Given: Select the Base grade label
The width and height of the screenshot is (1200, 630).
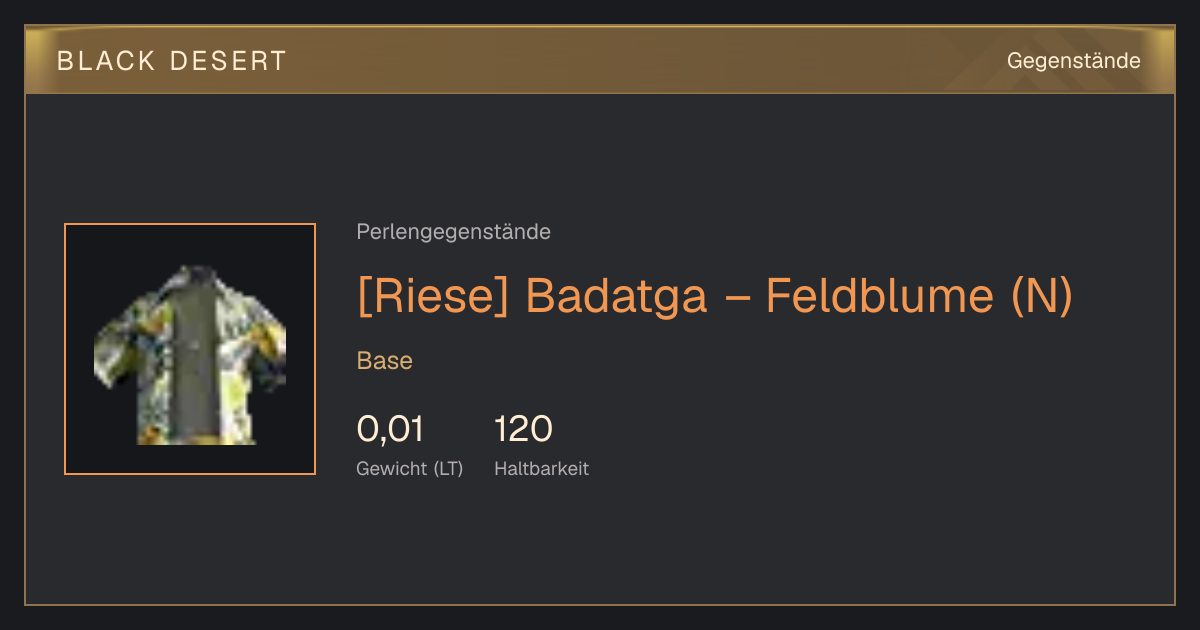Looking at the screenshot, I should click(385, 361).
